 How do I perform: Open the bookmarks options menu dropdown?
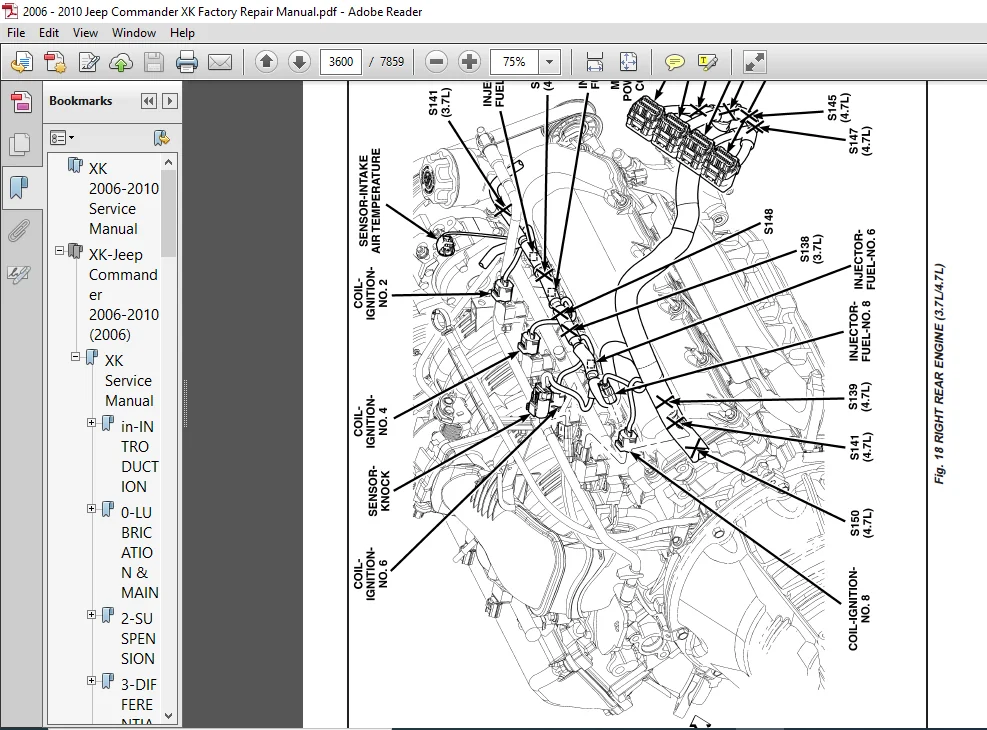click(x=62, y=138)
